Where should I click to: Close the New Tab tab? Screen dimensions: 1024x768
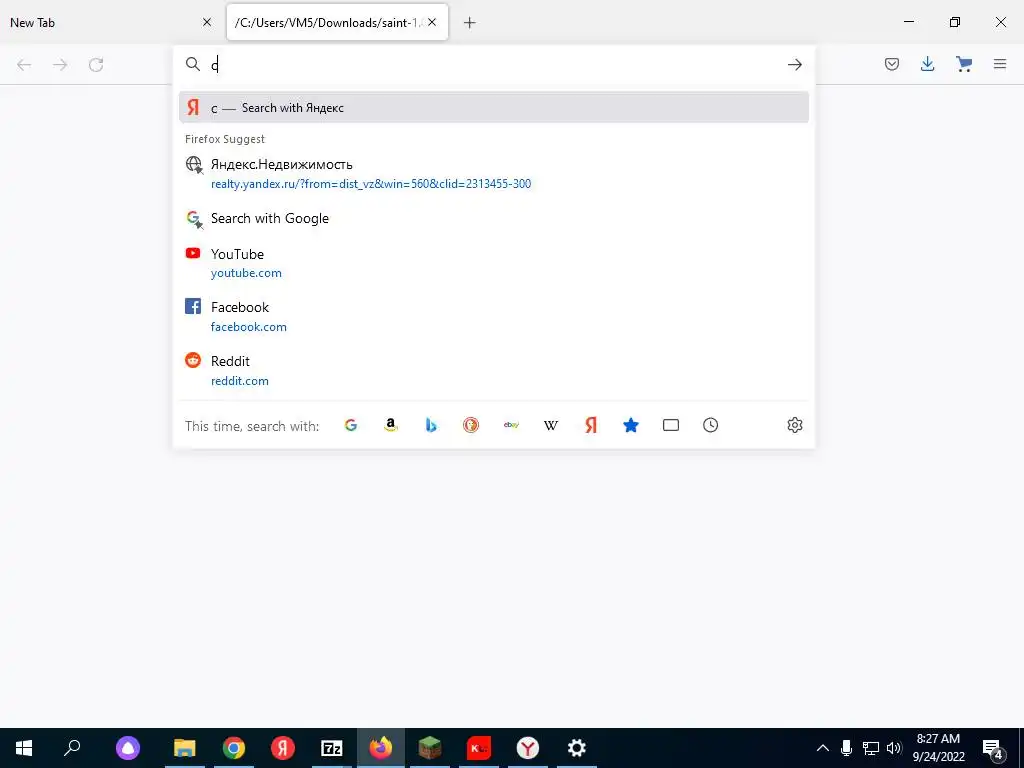point(207,22)
